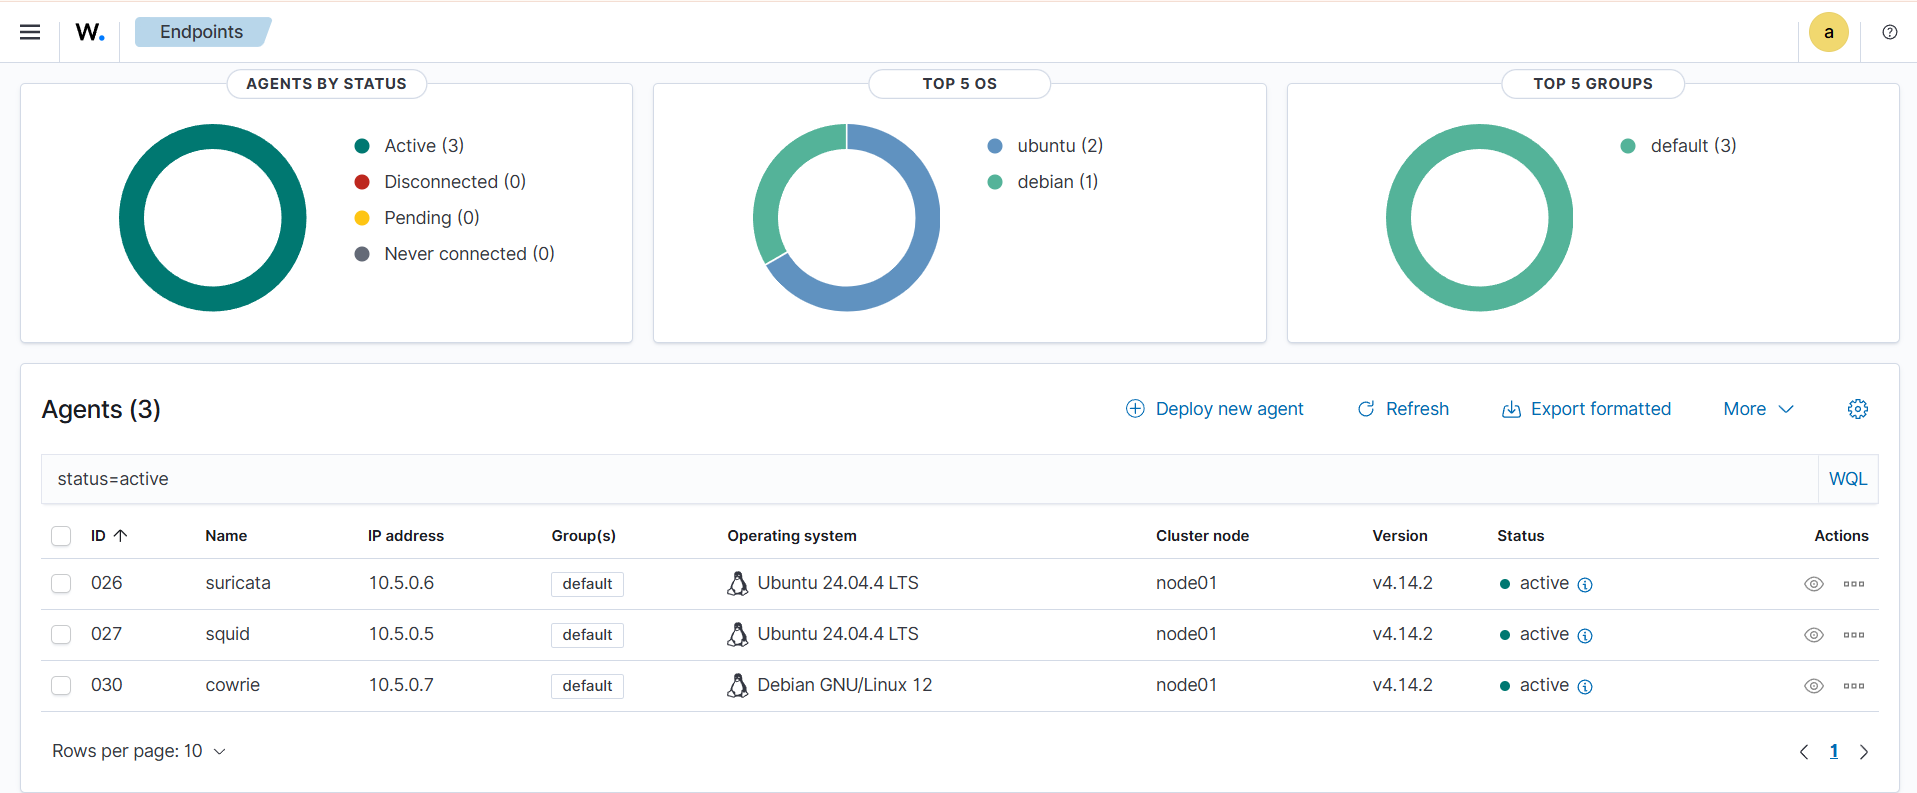View agent suricata details eye icon

1813,584
